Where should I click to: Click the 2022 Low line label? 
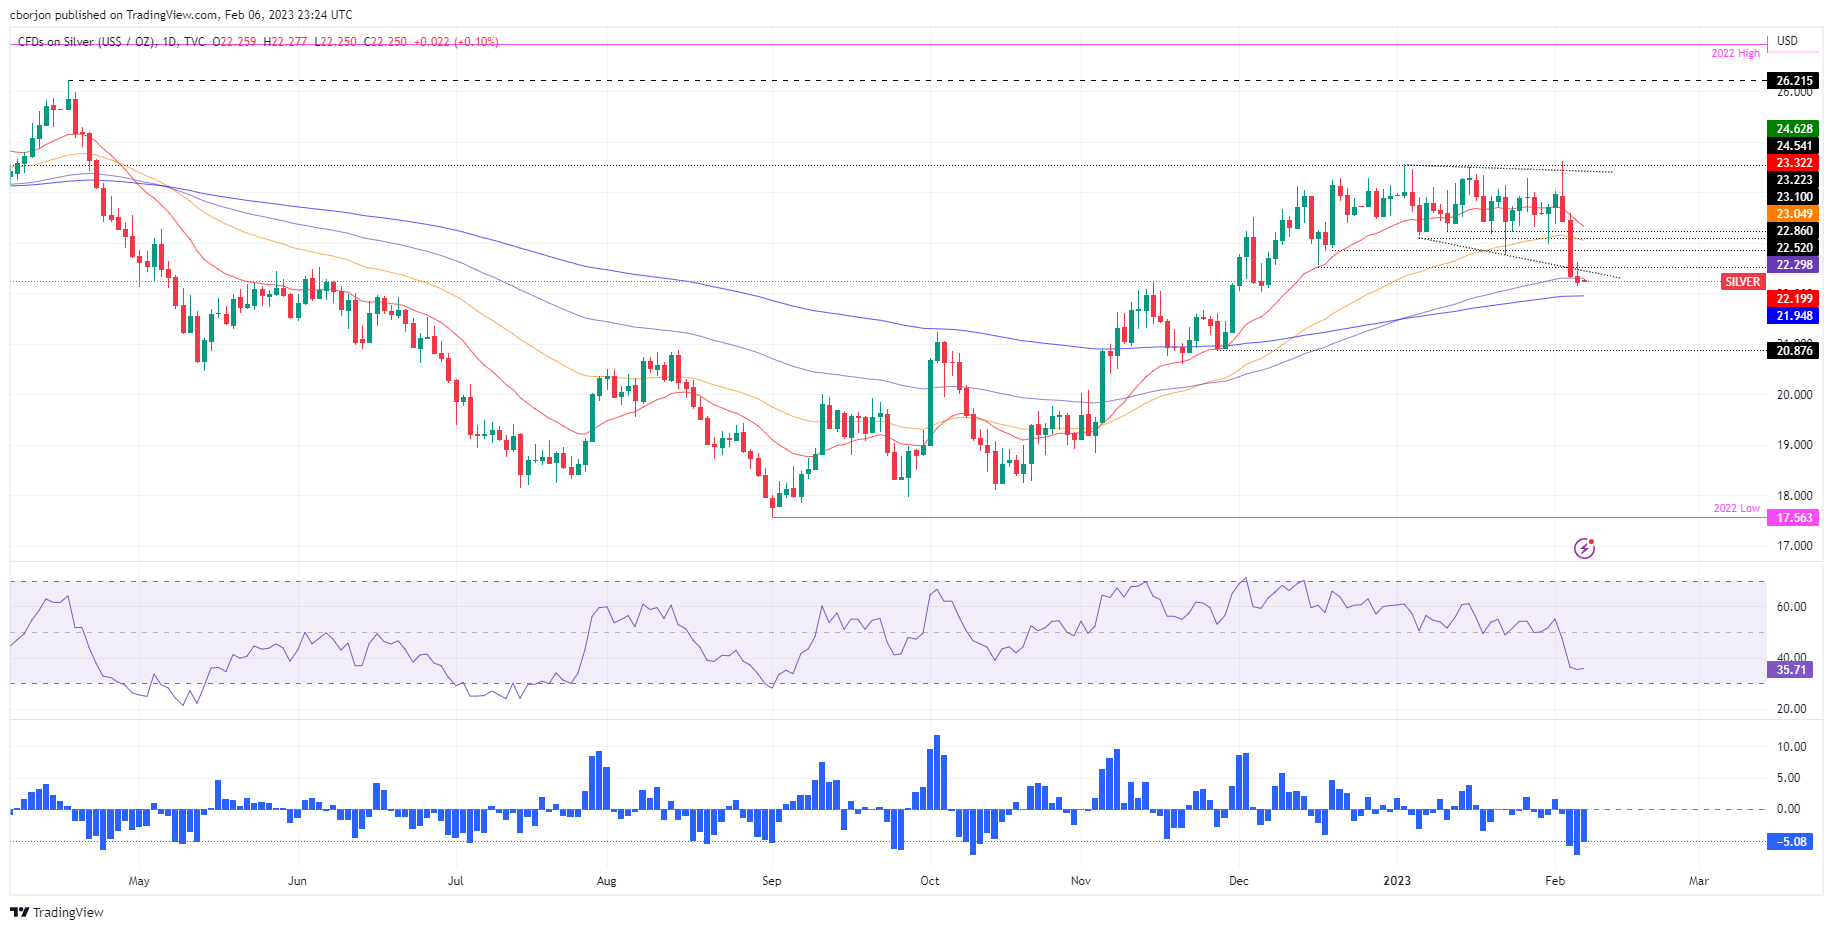1736,508
